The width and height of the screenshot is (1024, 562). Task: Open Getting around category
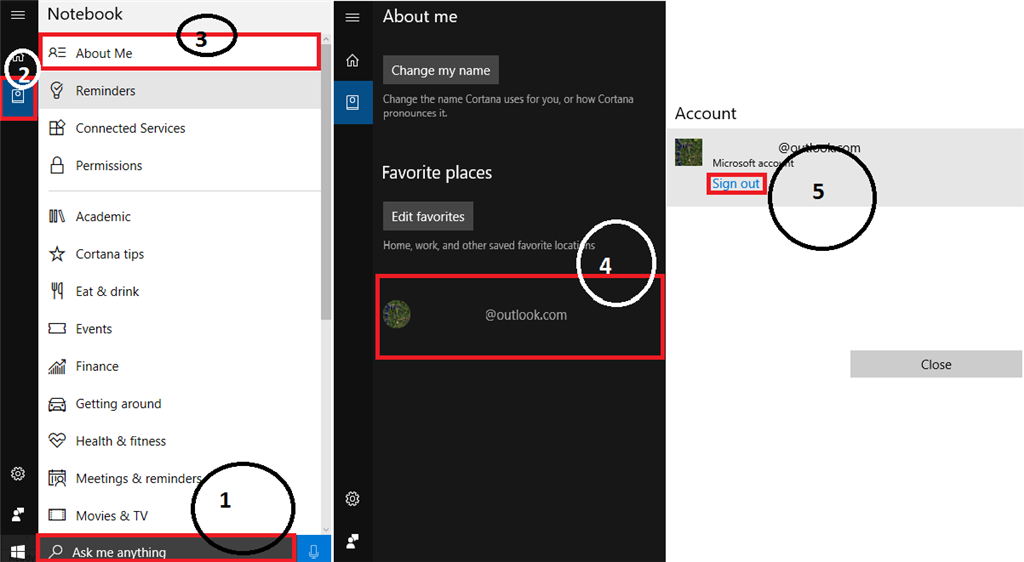pos(180,403)
